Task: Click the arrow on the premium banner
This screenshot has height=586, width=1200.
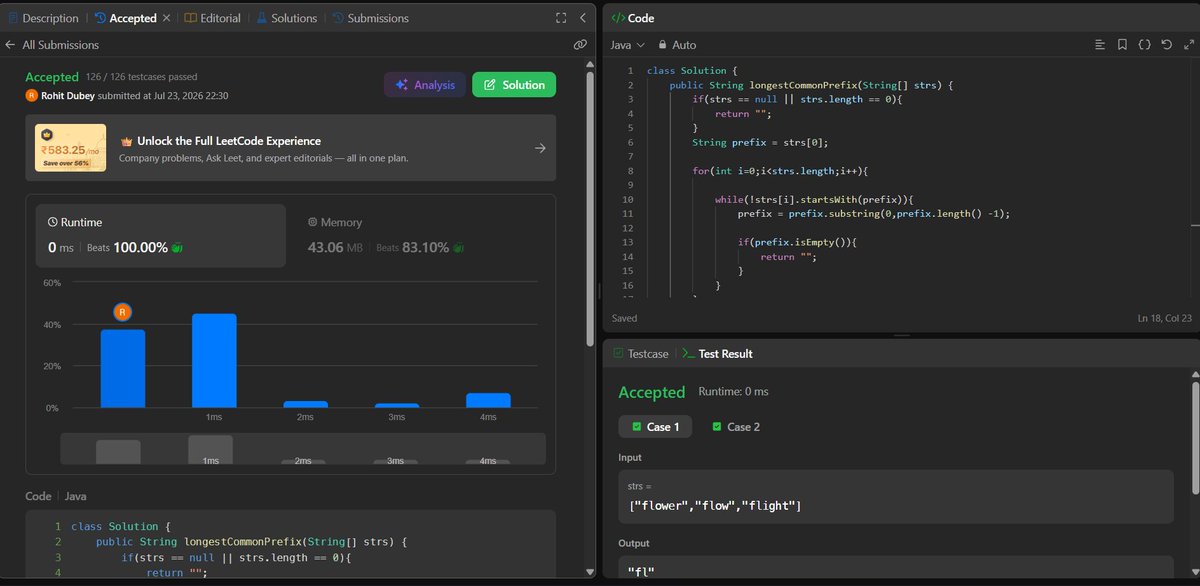Action: pos(540,148)
